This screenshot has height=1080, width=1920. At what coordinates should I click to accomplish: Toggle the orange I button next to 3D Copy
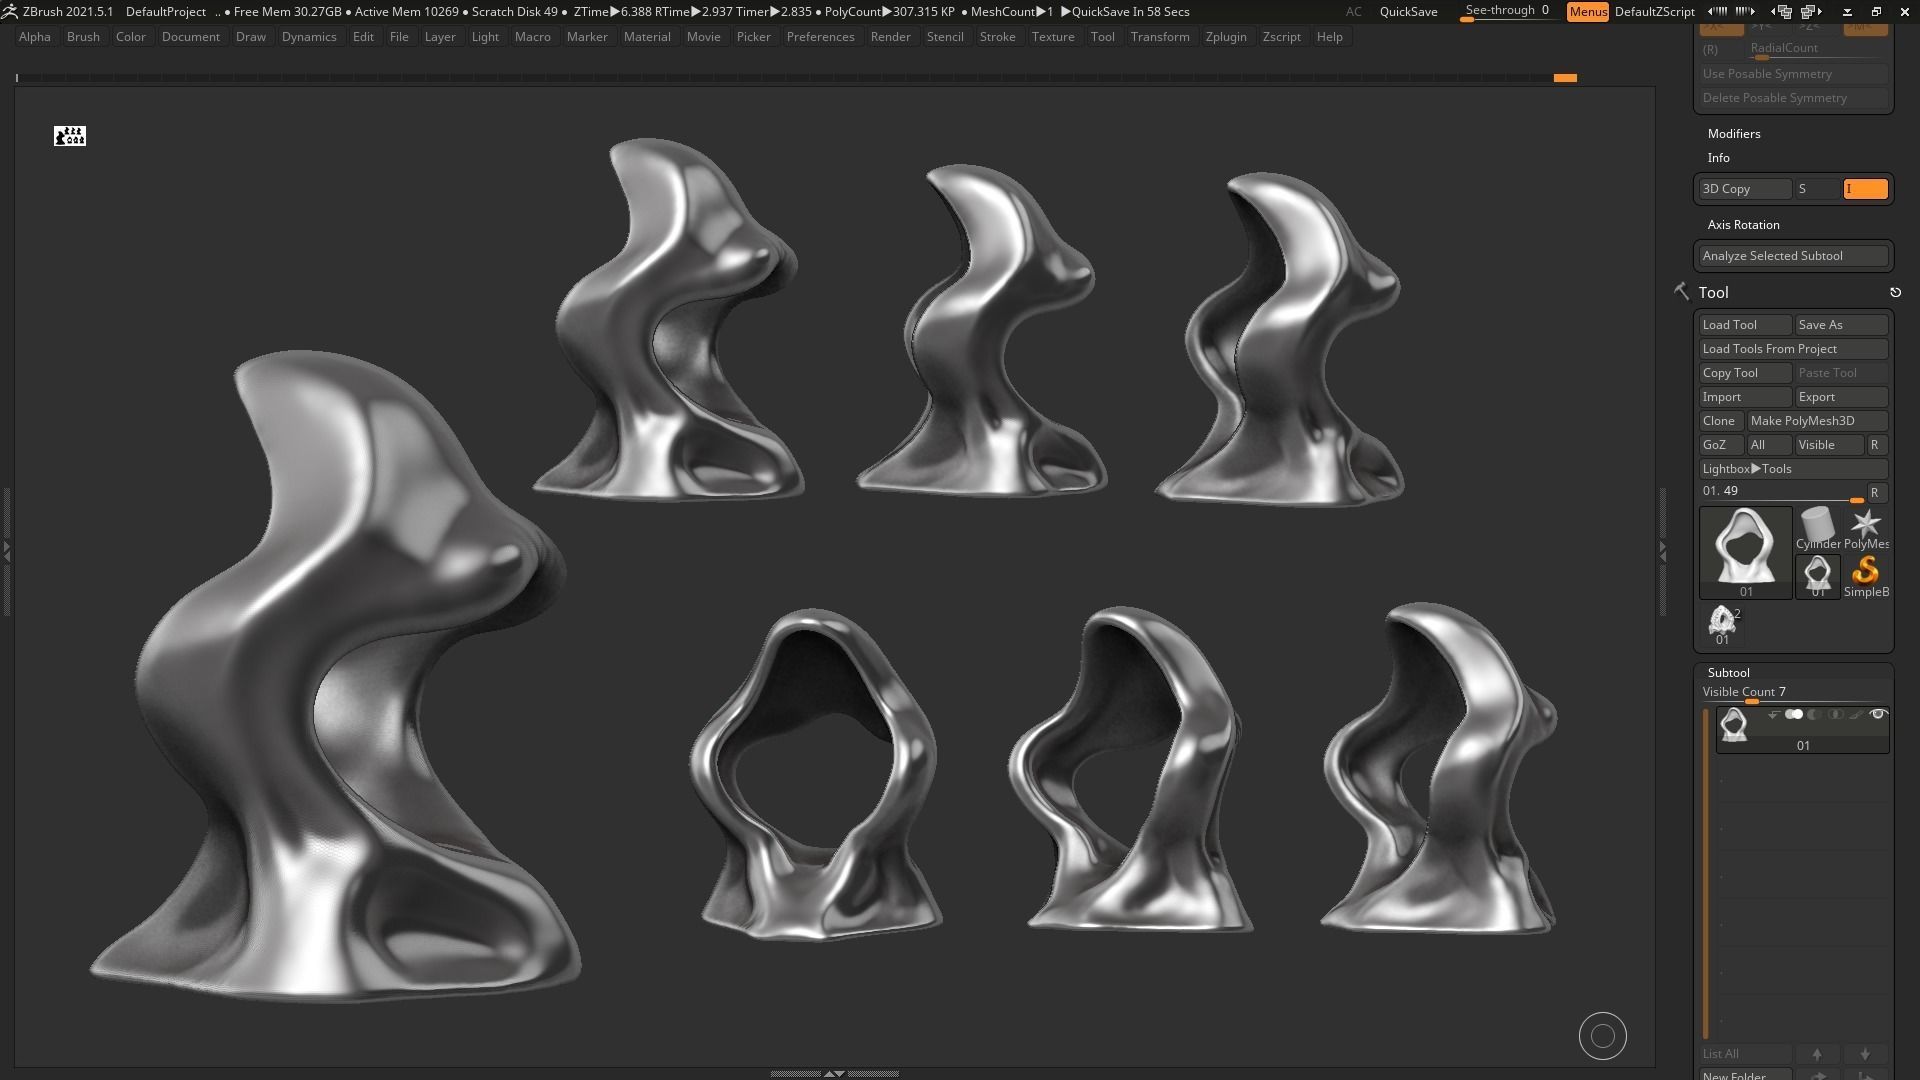1865,189
